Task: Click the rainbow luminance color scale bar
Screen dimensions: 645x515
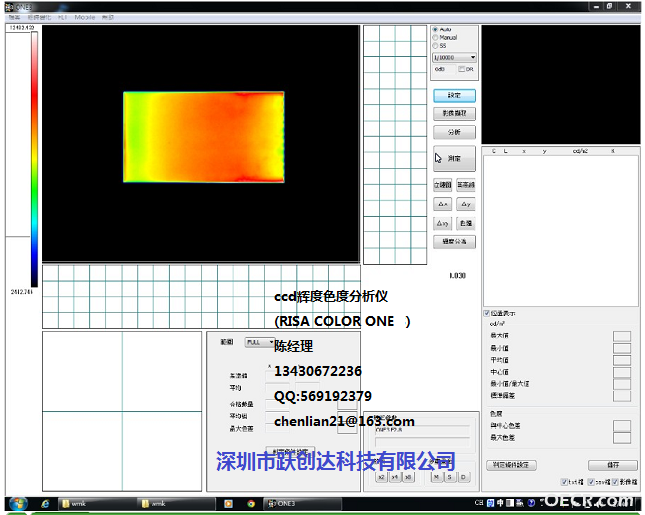Action: click(x=35, y=160)
